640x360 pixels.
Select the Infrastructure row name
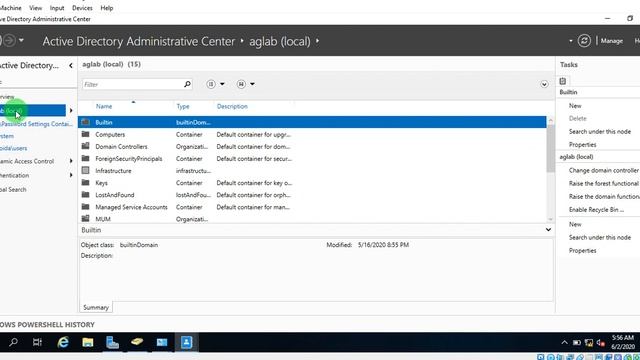click(x=113, y=171)
